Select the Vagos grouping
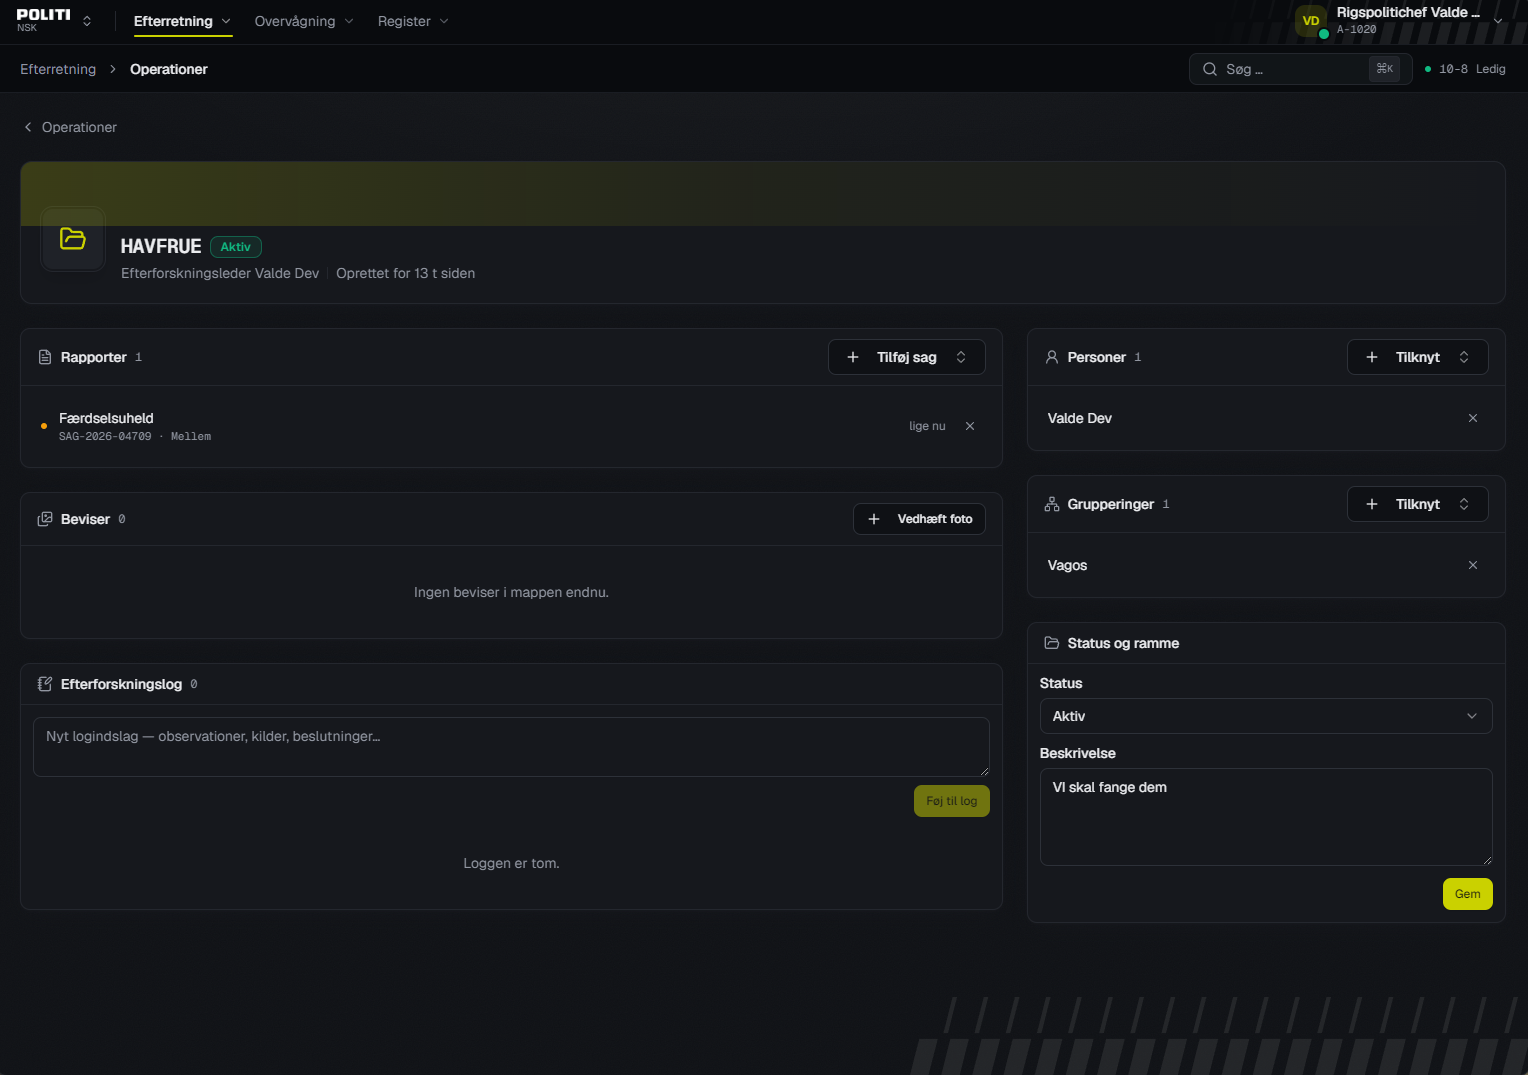 tap(1067, 565)
